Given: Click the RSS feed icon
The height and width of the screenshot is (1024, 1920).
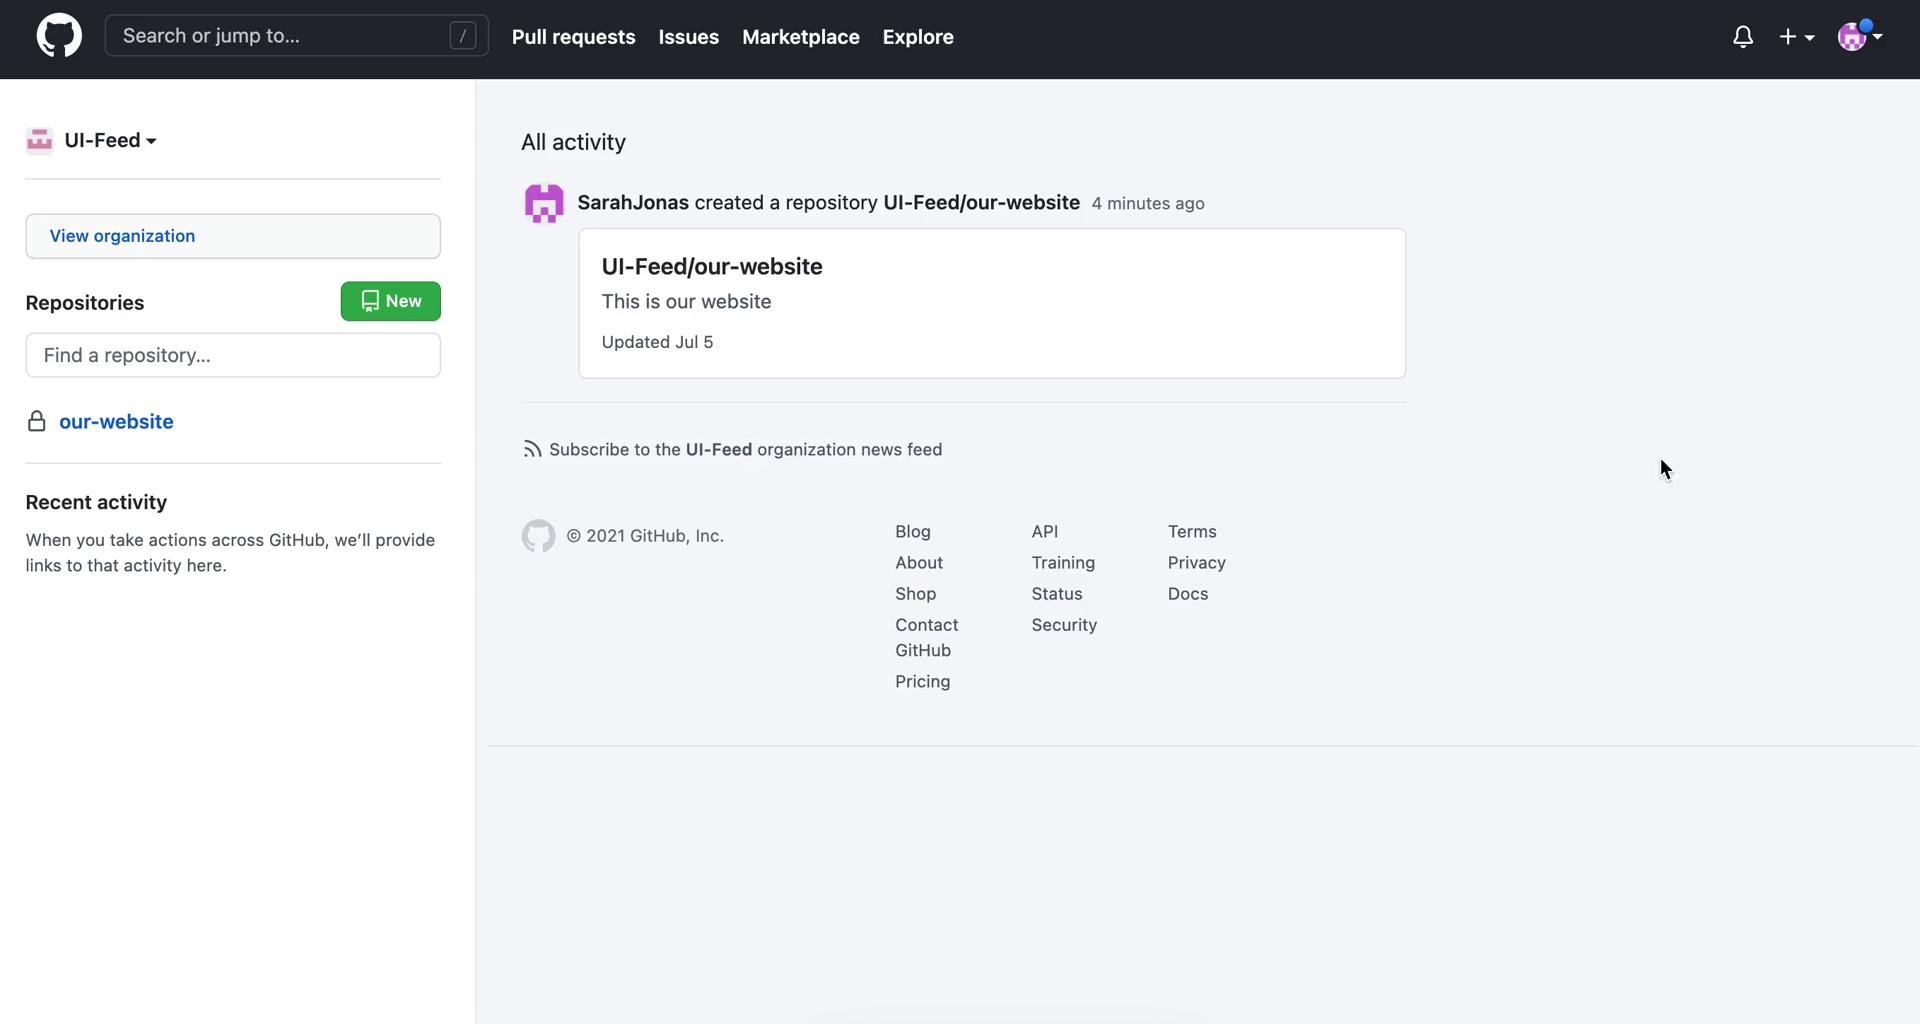Looking at the screenshot, I should (x=532, y=449).
